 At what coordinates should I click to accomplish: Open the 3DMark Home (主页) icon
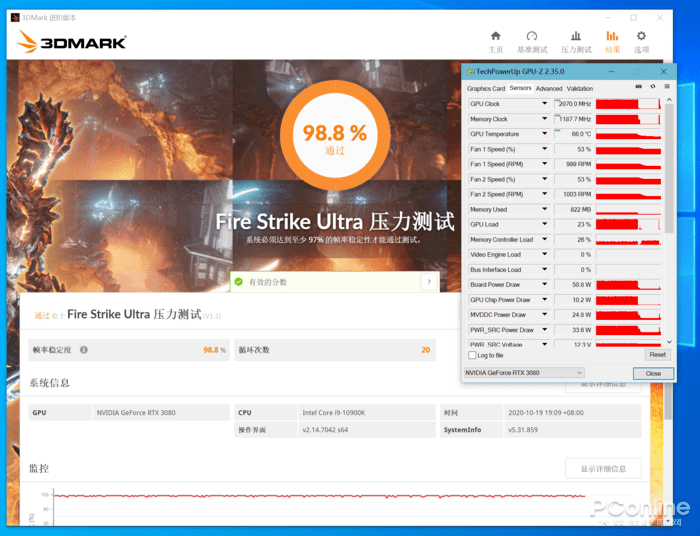[496, 36]
